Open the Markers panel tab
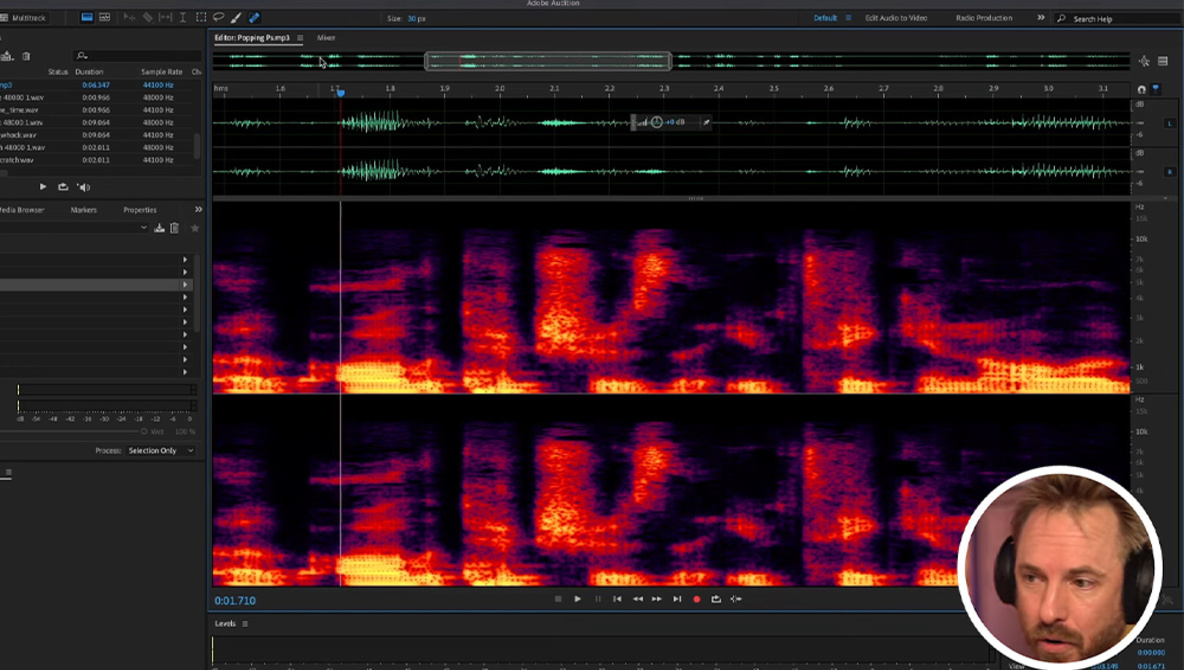1184x670 pixels. [84, 210]
